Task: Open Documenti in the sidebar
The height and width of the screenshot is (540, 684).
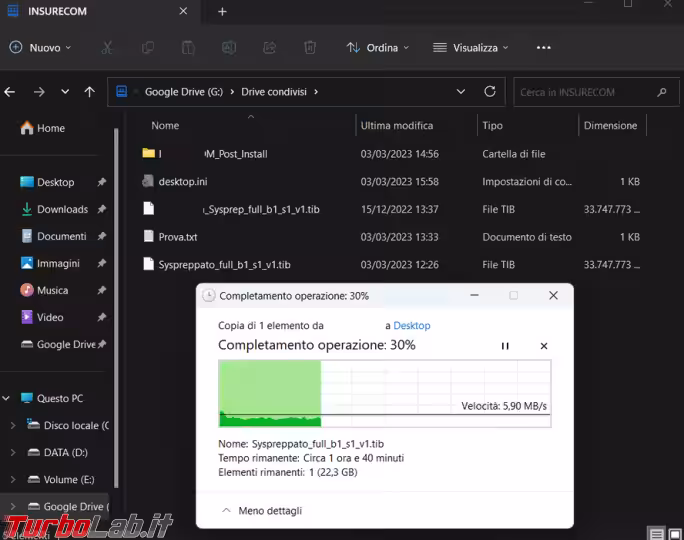Action: point(62,236)
